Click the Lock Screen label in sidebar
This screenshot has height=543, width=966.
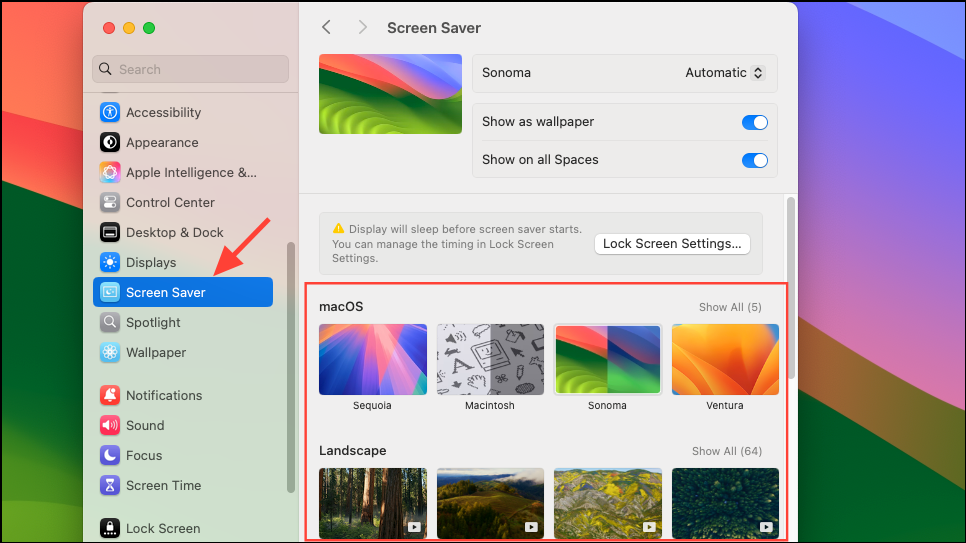pos(163,528)
